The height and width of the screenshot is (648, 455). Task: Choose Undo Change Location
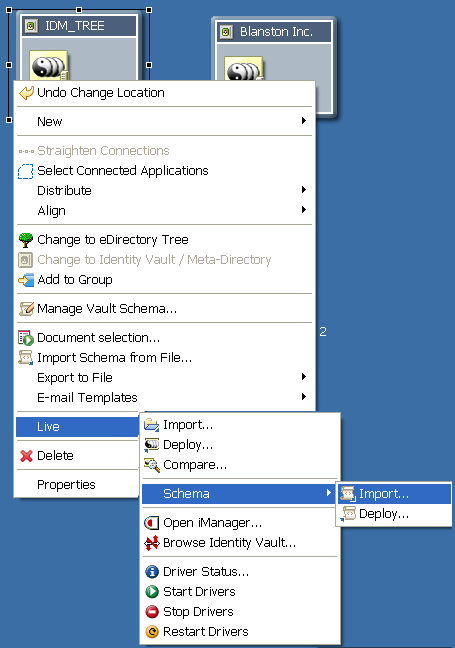pos(164,93)
